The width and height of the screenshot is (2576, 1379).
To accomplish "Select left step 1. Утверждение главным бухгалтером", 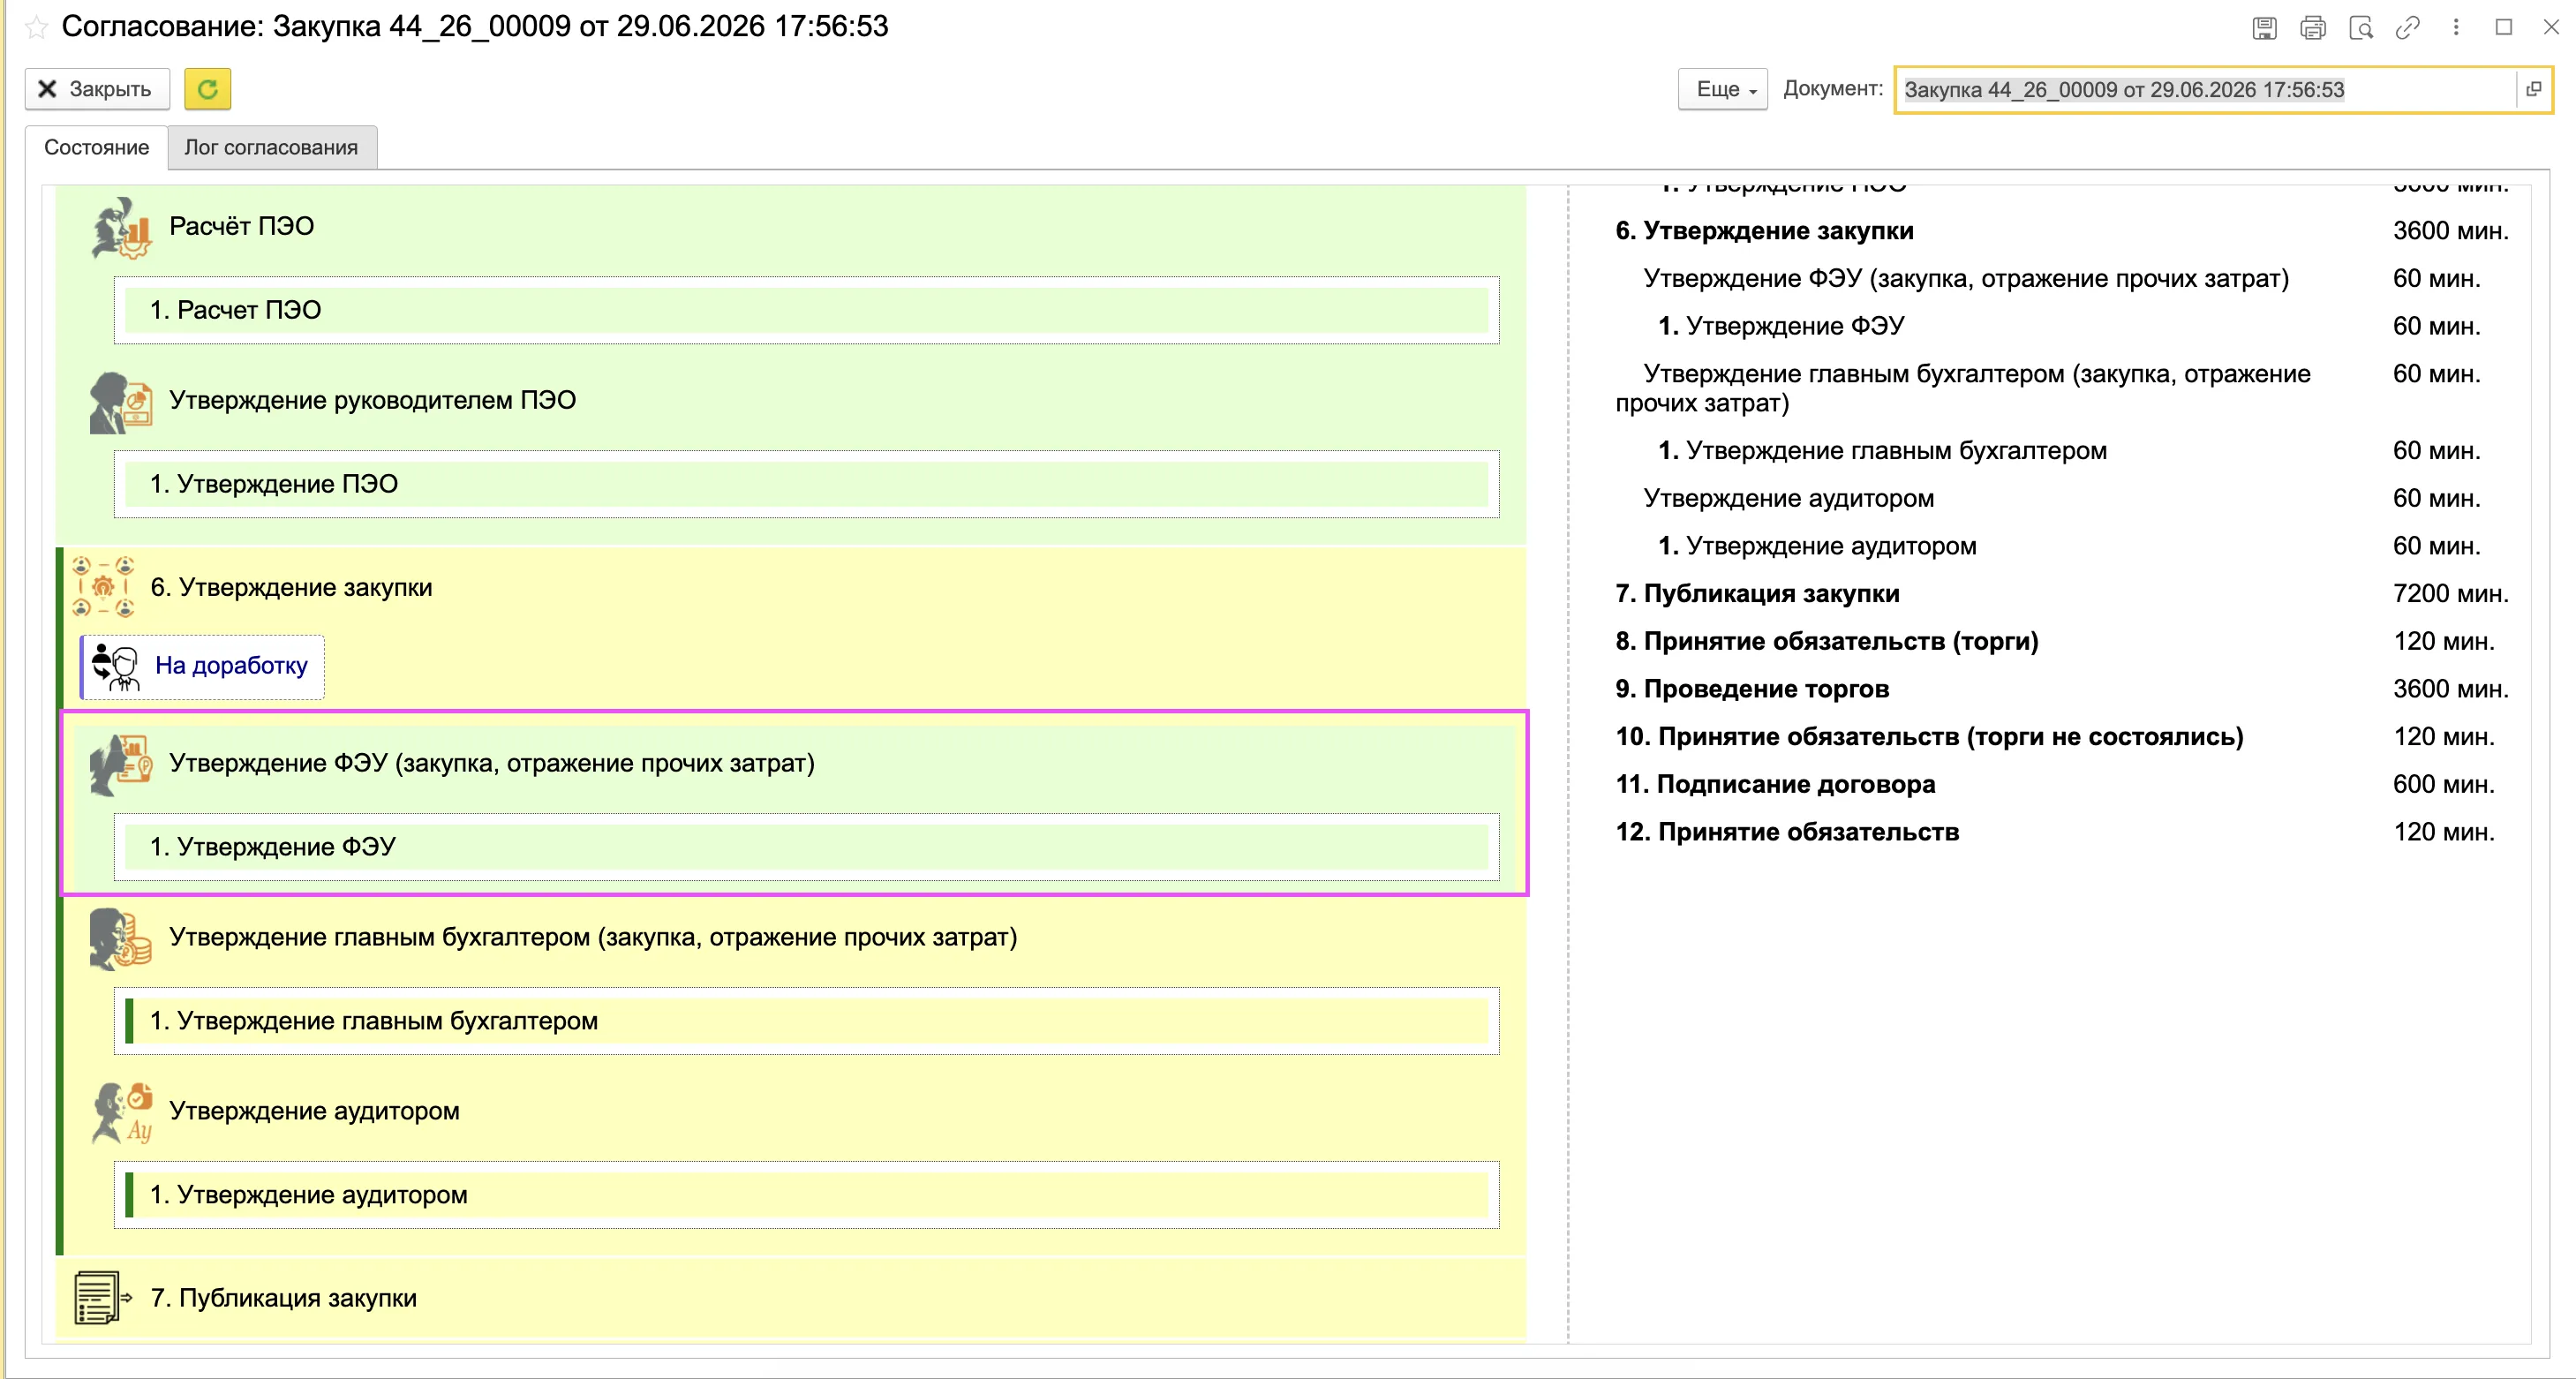I will tap(806, 1021).
